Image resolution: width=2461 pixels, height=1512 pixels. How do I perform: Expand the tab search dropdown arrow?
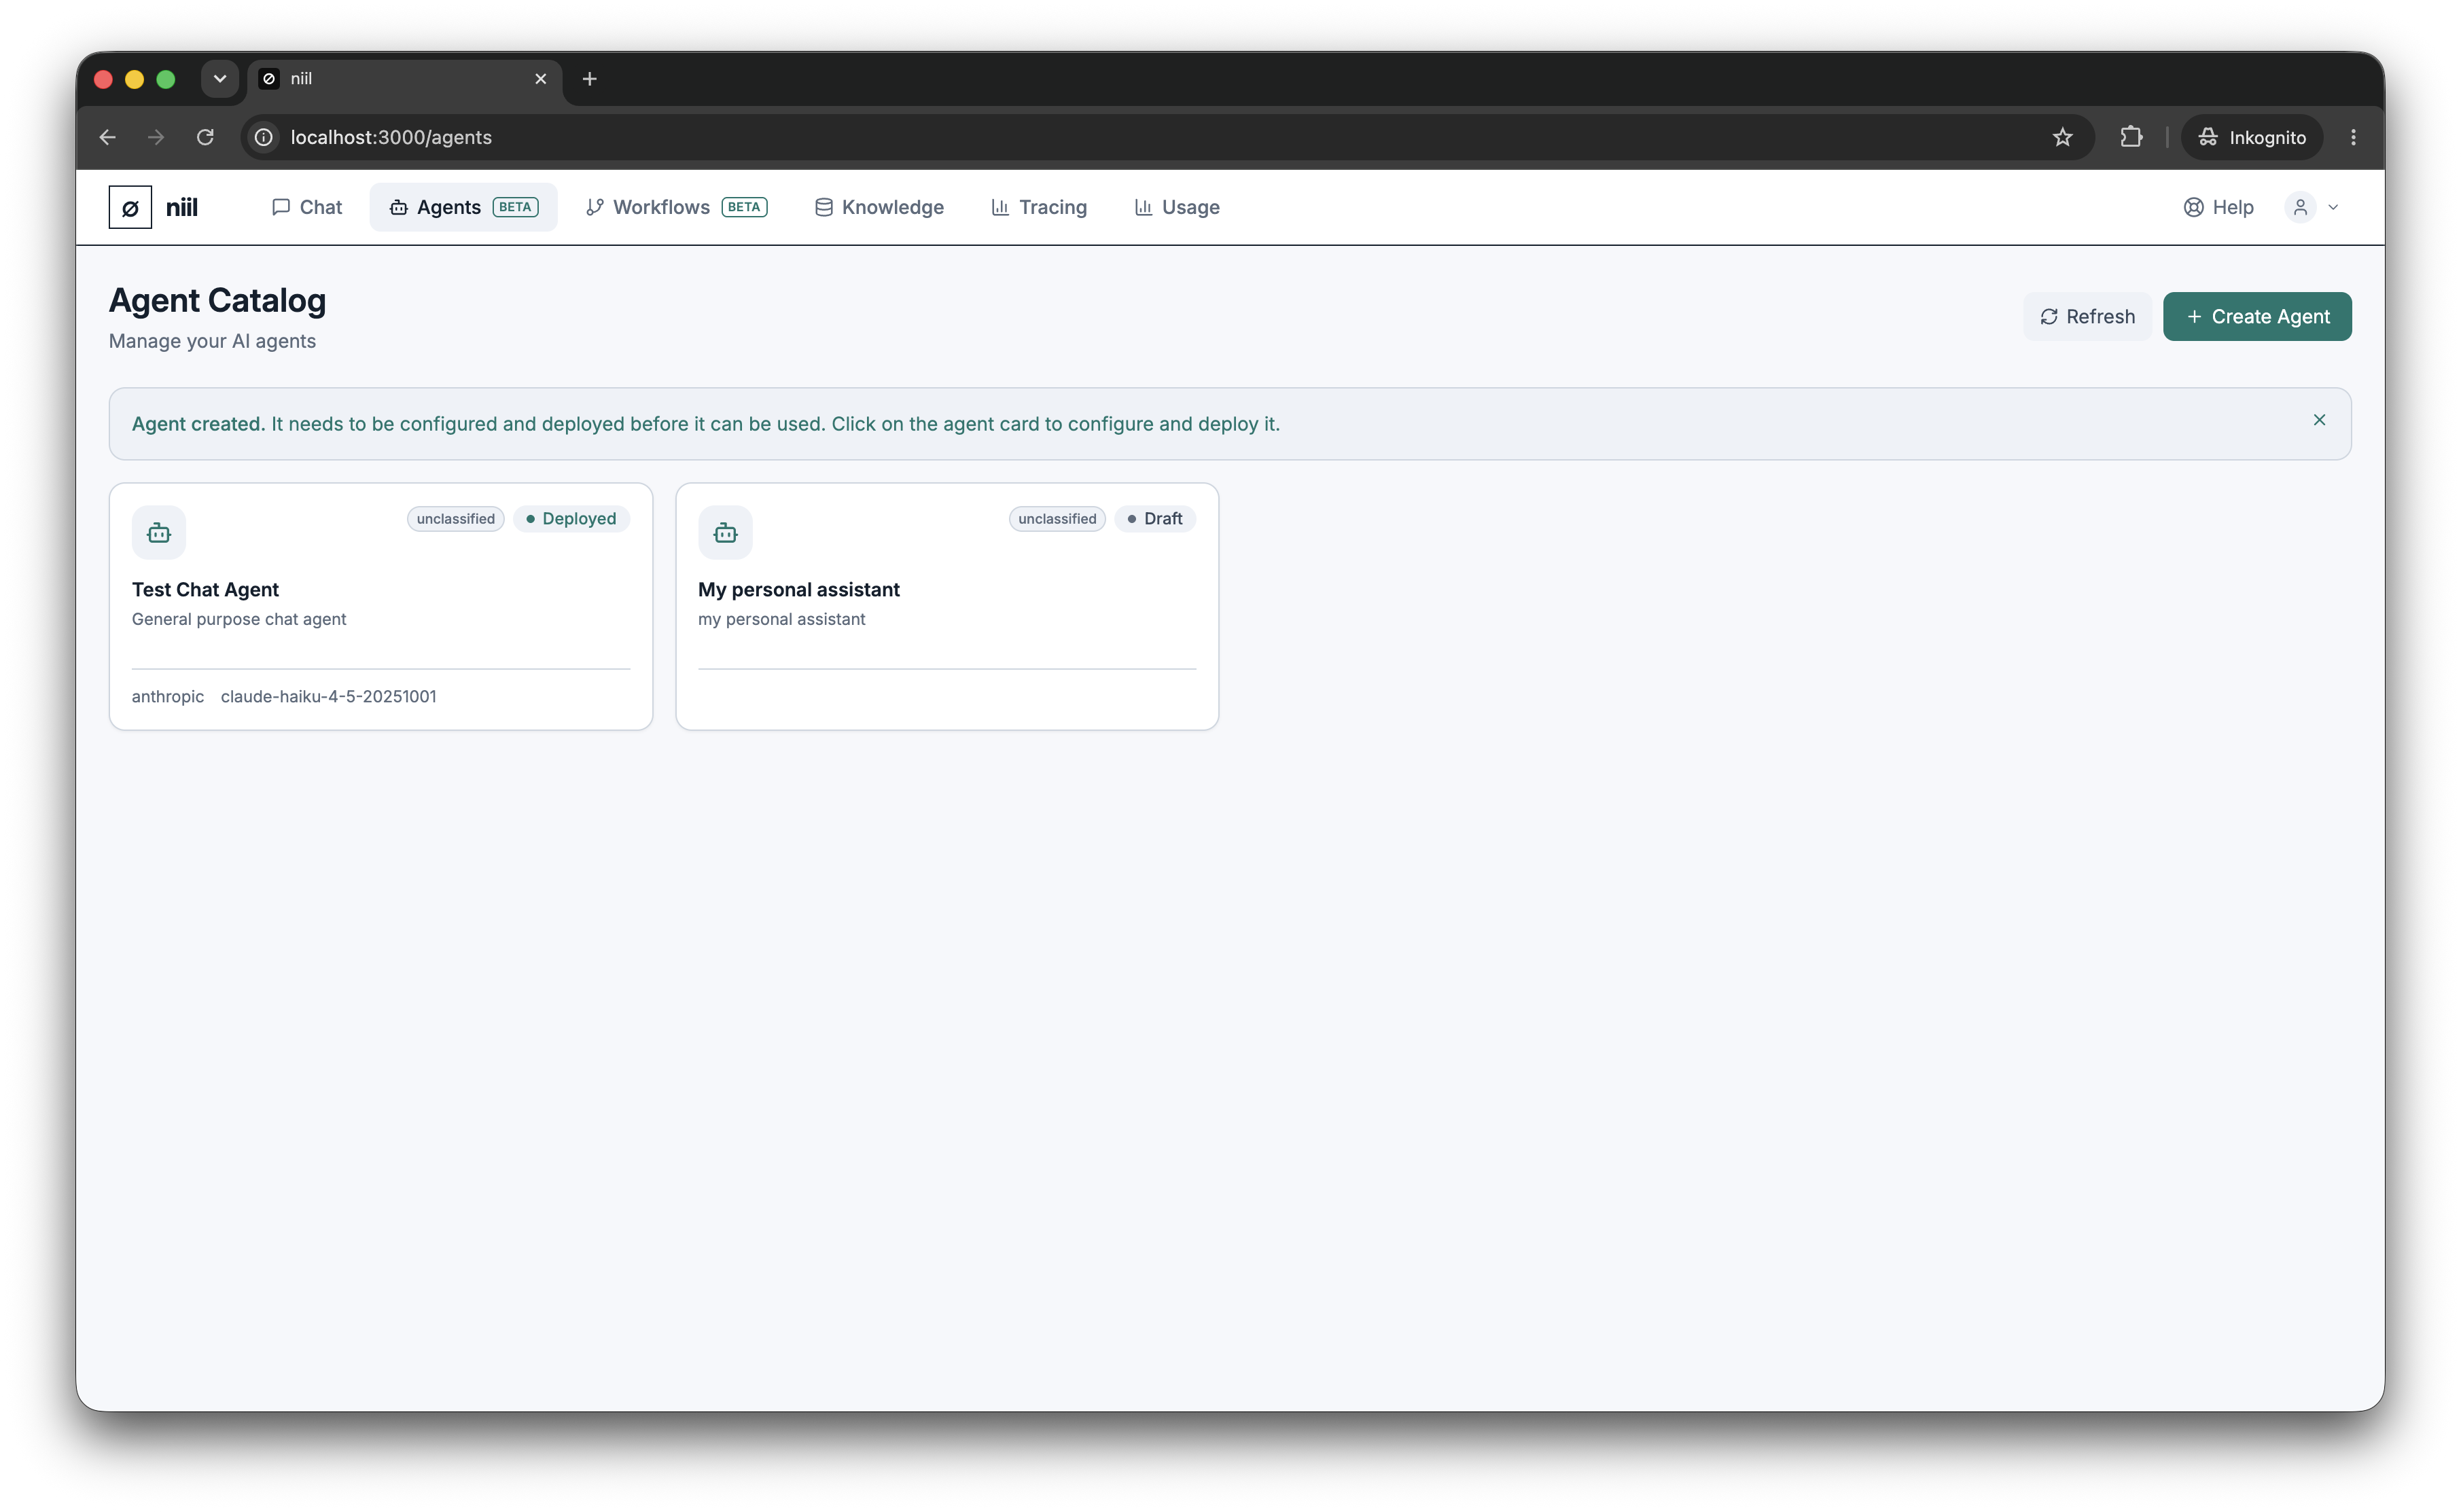point(220,79)
